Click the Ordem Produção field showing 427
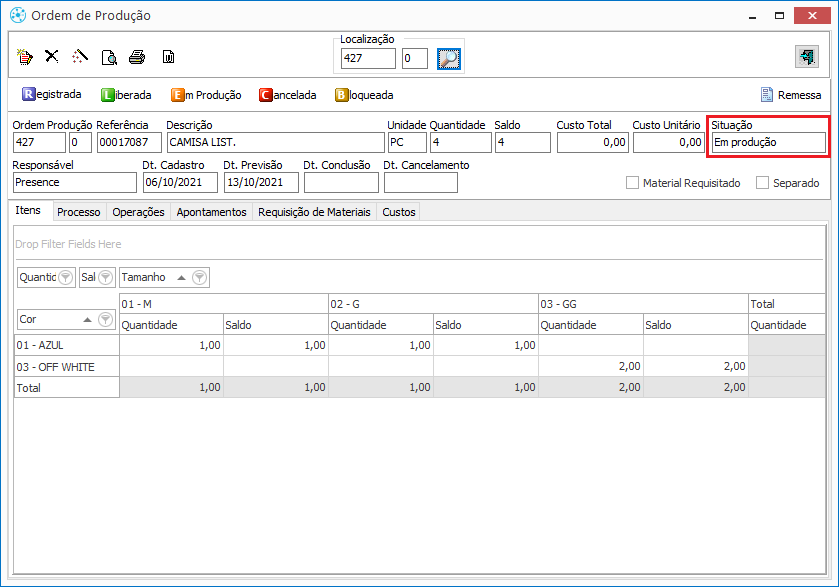The width and height of the screenshot is (839, 587). [x=39, y=142]
